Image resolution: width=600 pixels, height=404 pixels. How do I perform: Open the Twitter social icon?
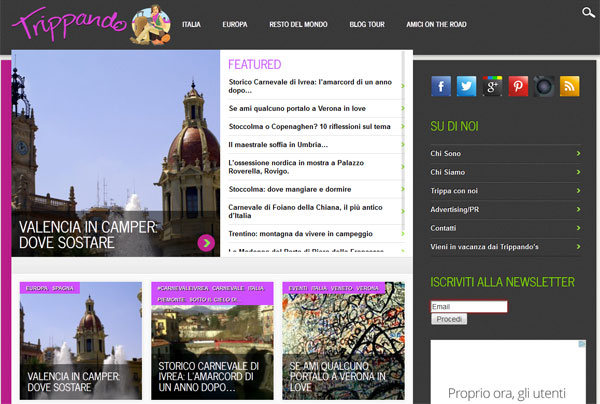[466, 86]
